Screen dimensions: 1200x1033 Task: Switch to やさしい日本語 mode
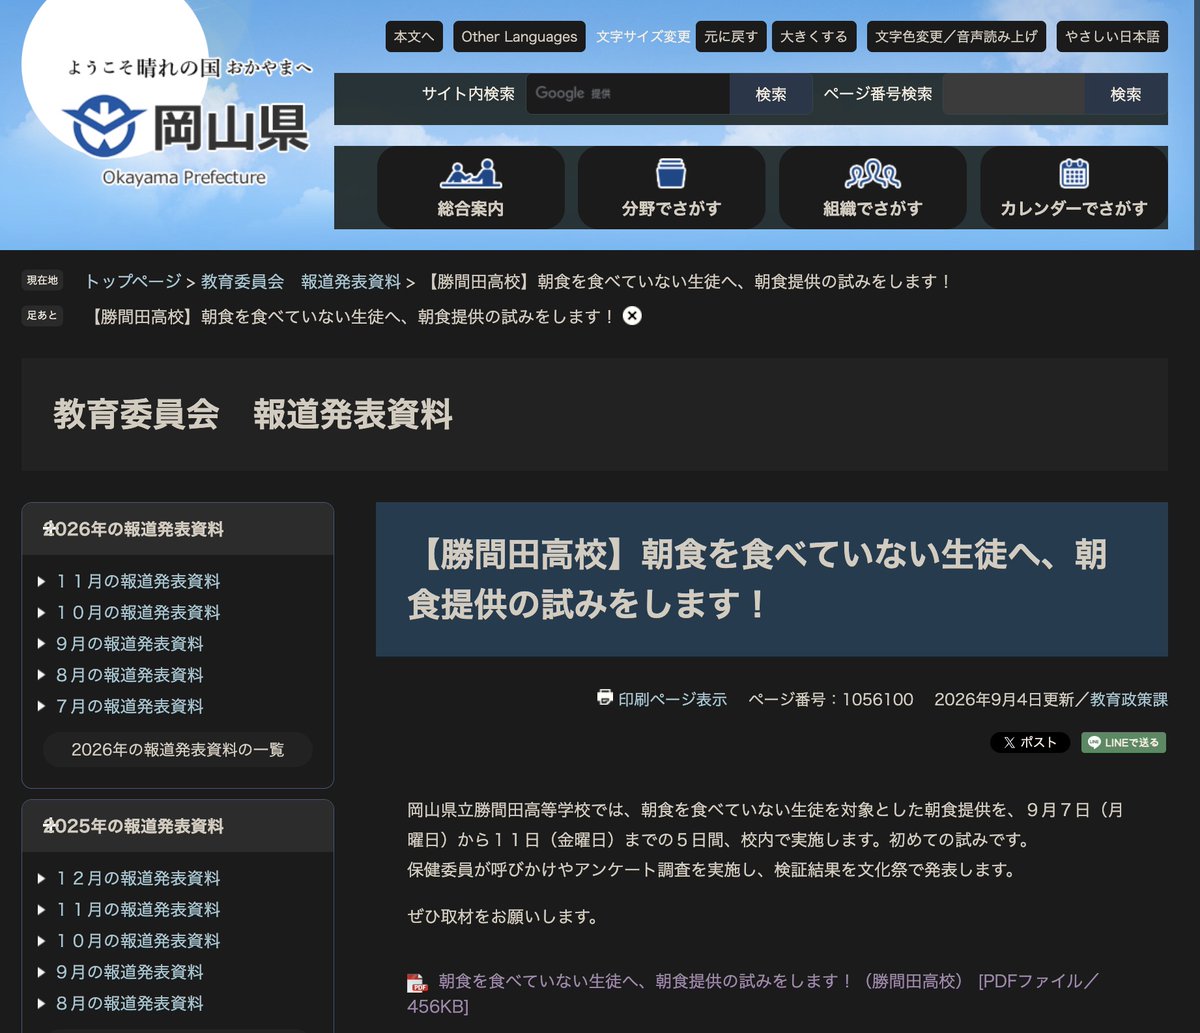coord(1112,37)
